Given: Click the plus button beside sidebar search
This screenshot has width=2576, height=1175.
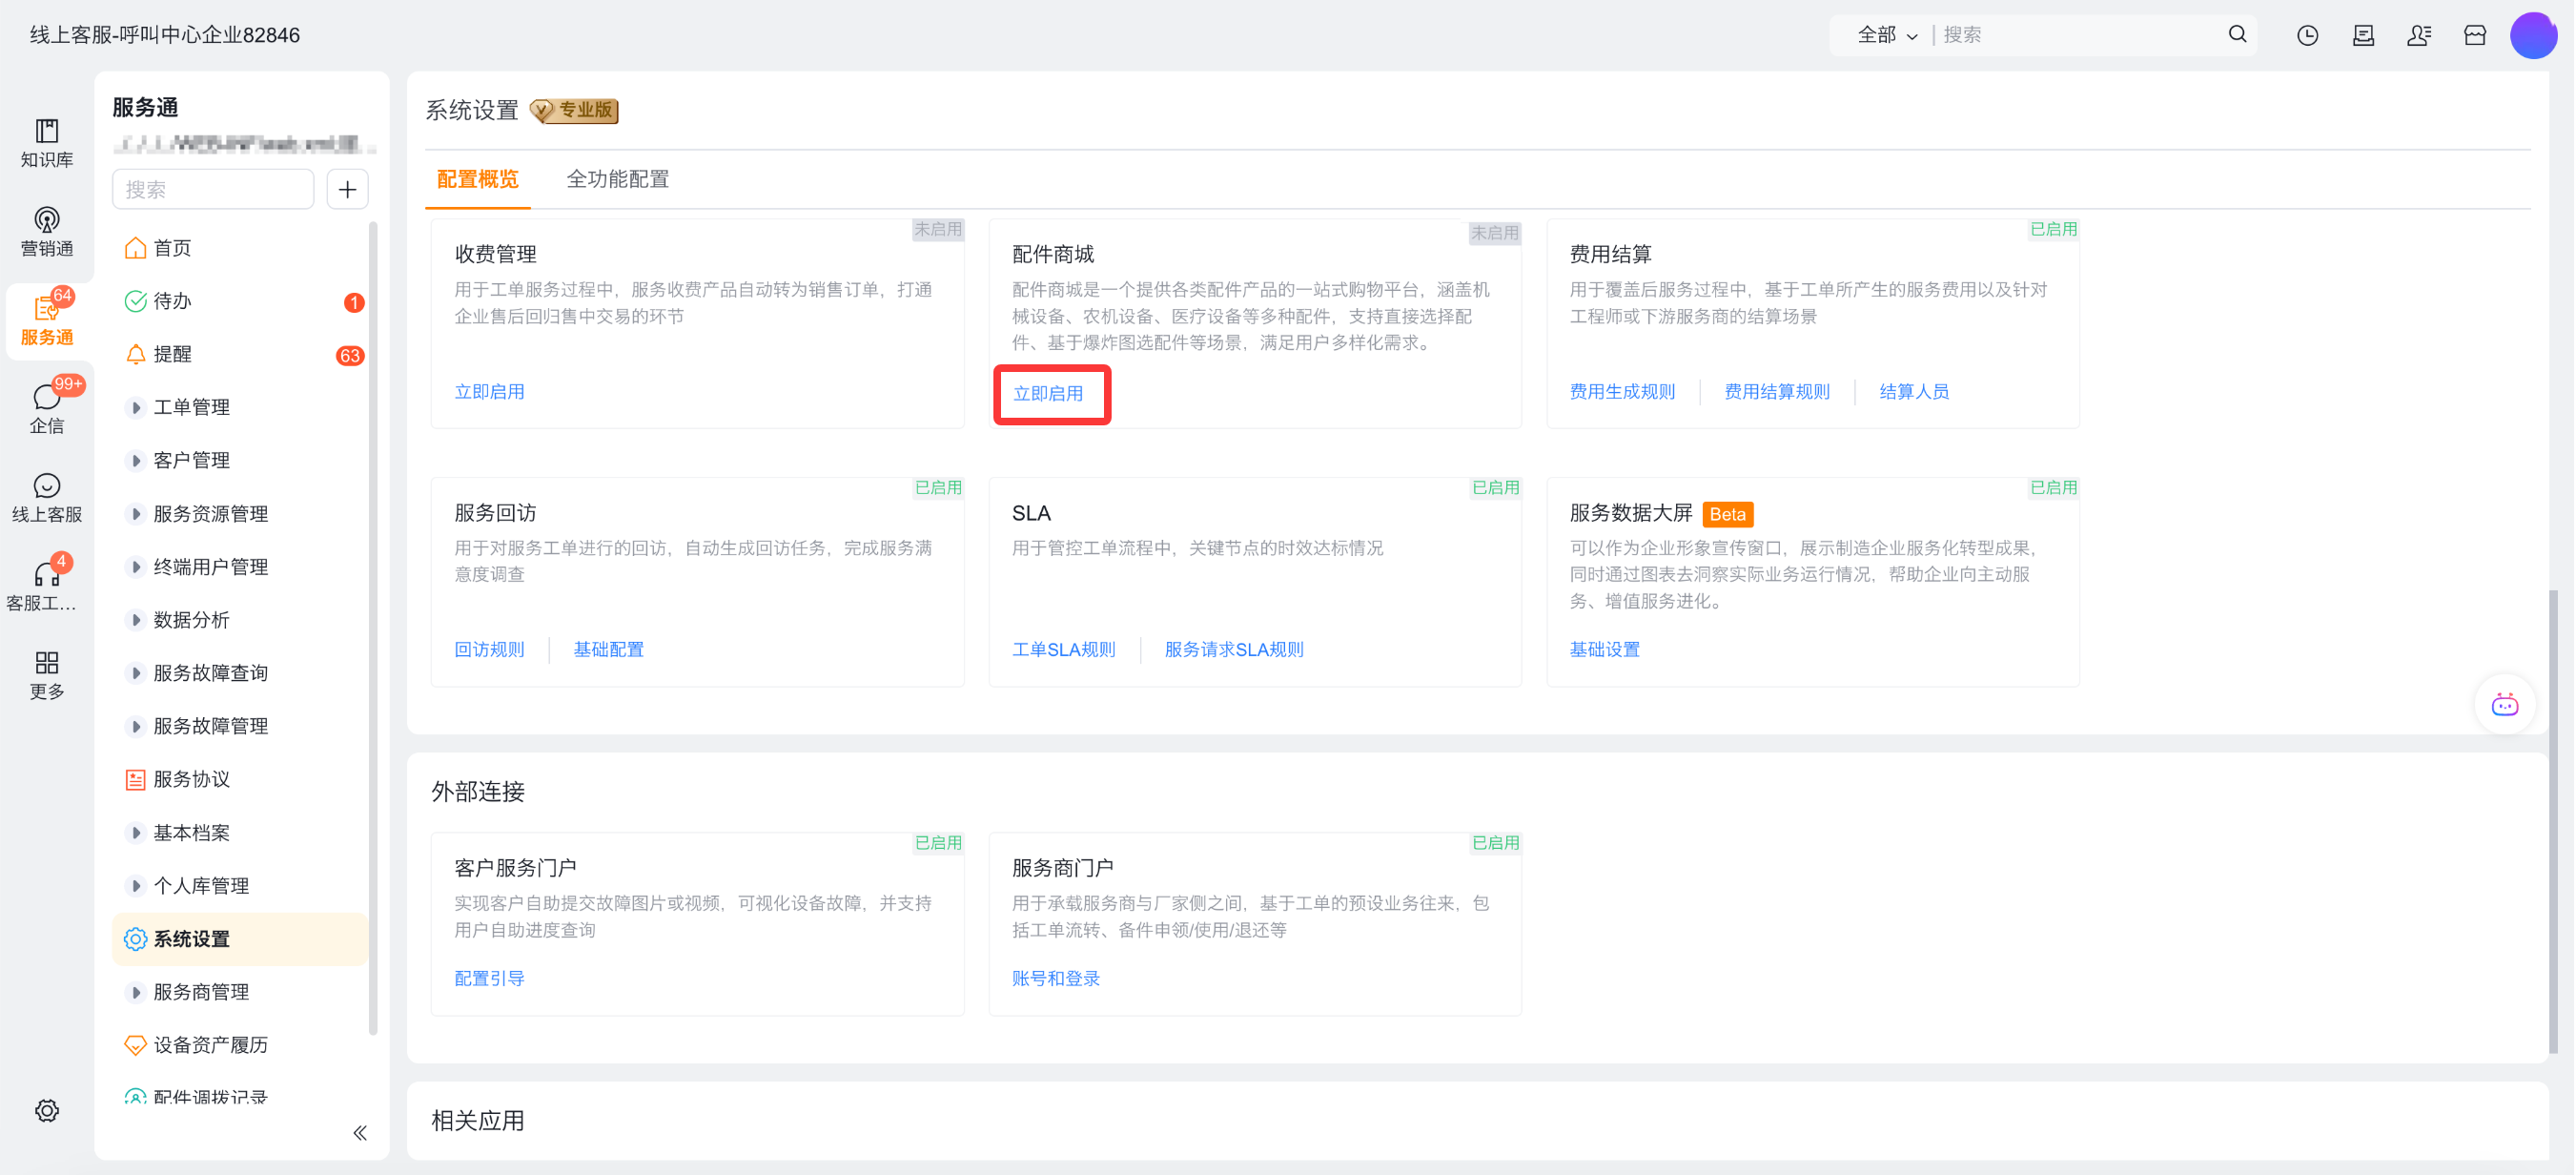Looking at the screenshot, I should point(347,189).
